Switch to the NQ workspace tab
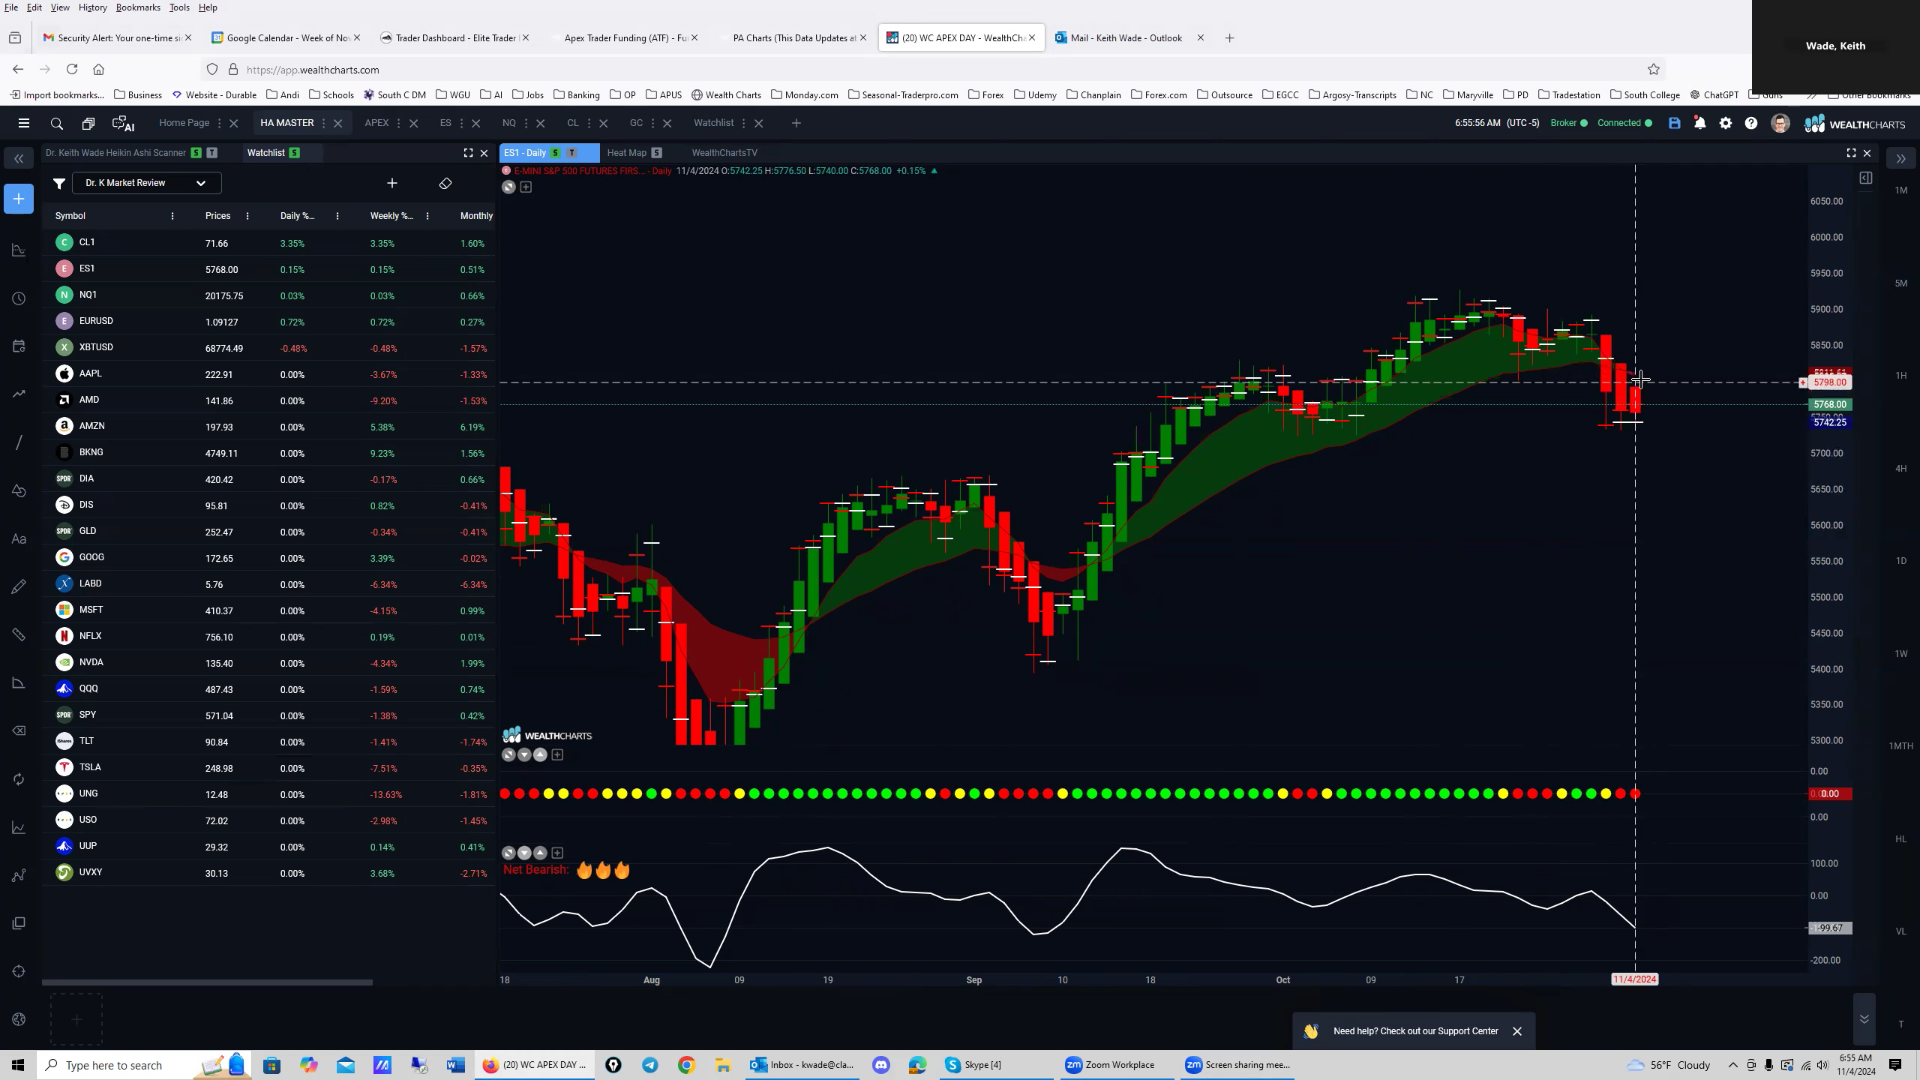The width and height of the screenshot is (1920, 1080). [x=509, y=123]
